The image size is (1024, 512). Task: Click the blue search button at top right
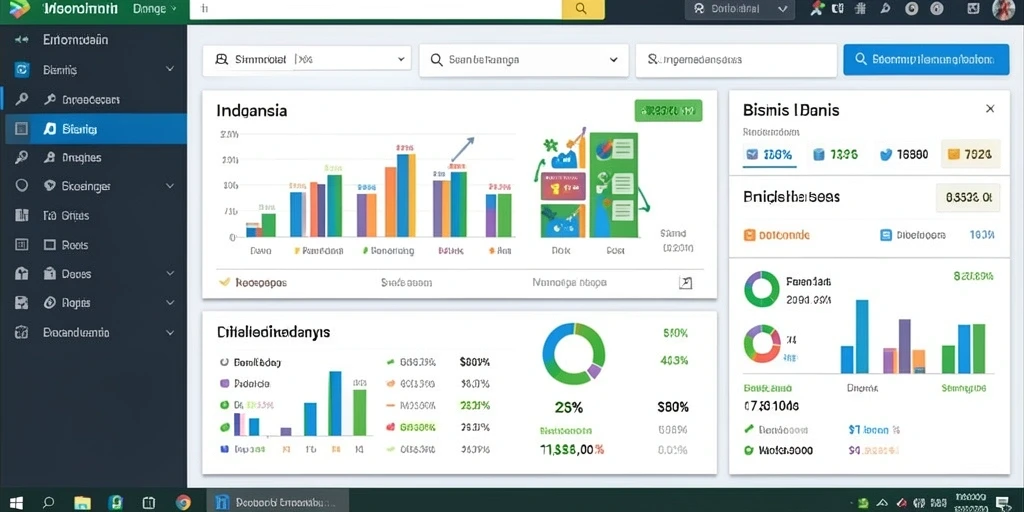(926, 59)
